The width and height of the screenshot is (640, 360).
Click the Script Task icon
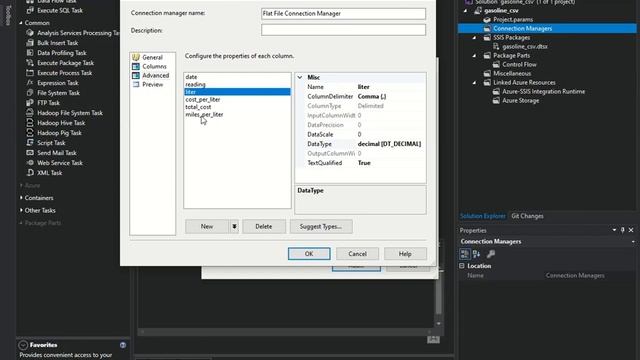point(30,143)
